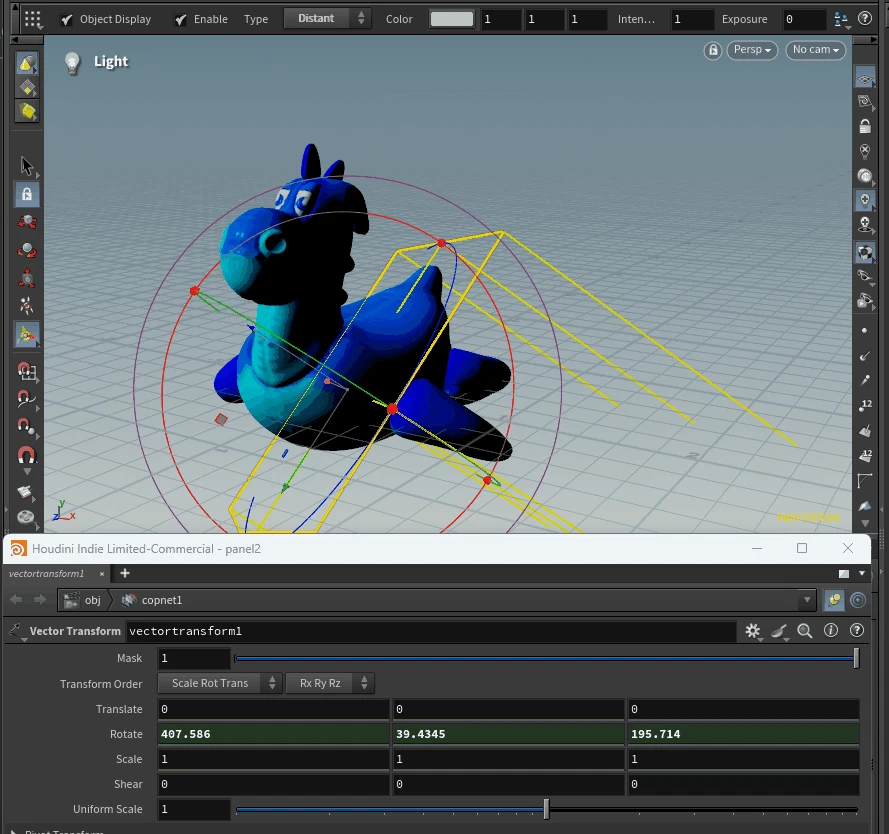Open the Render Region tool icon
889x834 pixels.
coord(26,492)
